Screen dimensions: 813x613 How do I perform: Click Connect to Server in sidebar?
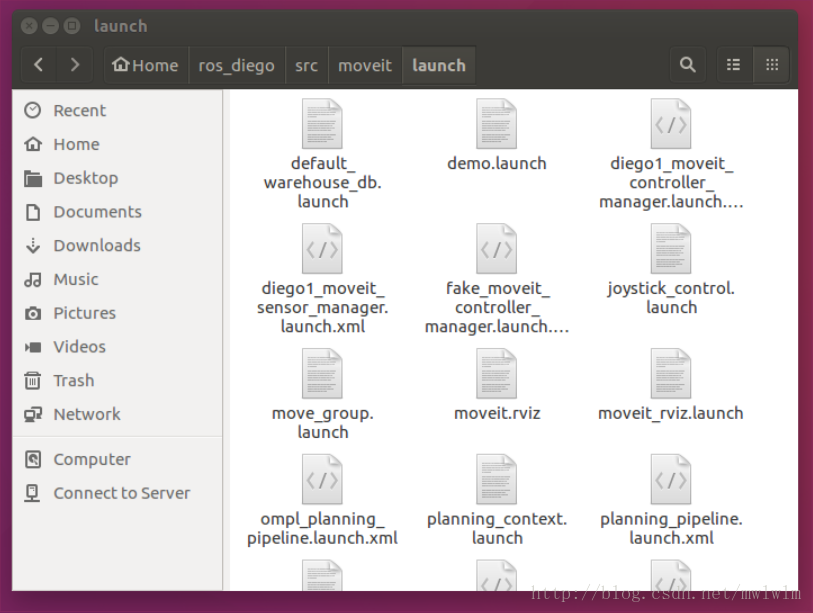click(118, 493)
